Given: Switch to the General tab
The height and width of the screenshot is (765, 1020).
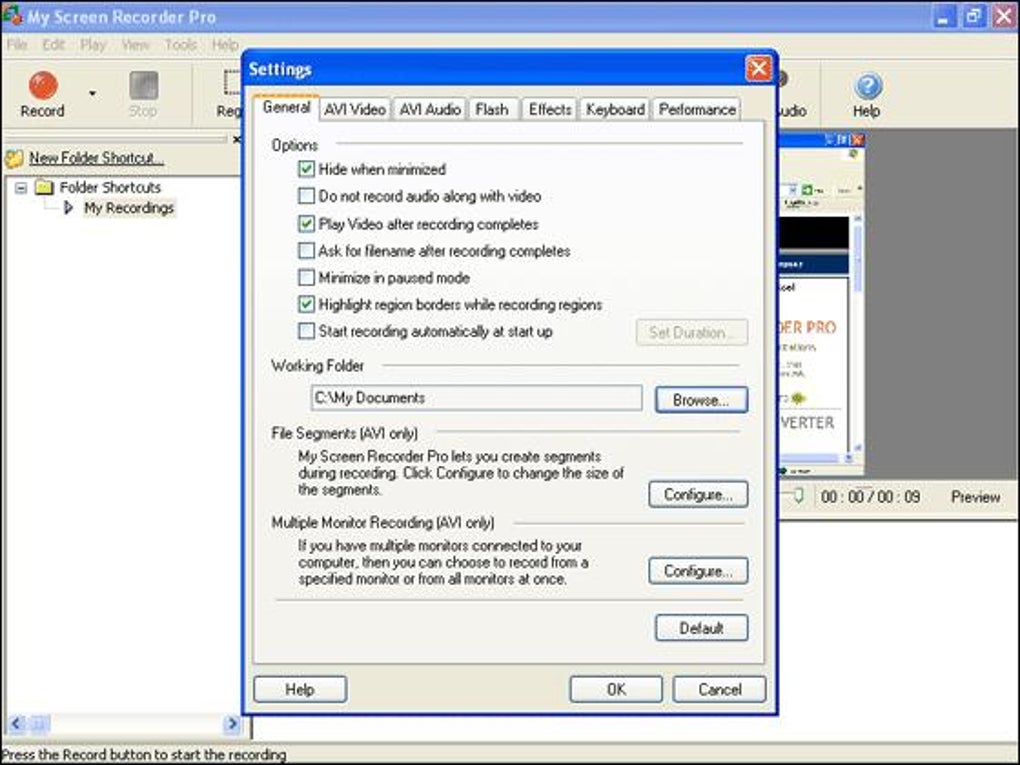Looking at the screenshot, I should tap(286, 107).
